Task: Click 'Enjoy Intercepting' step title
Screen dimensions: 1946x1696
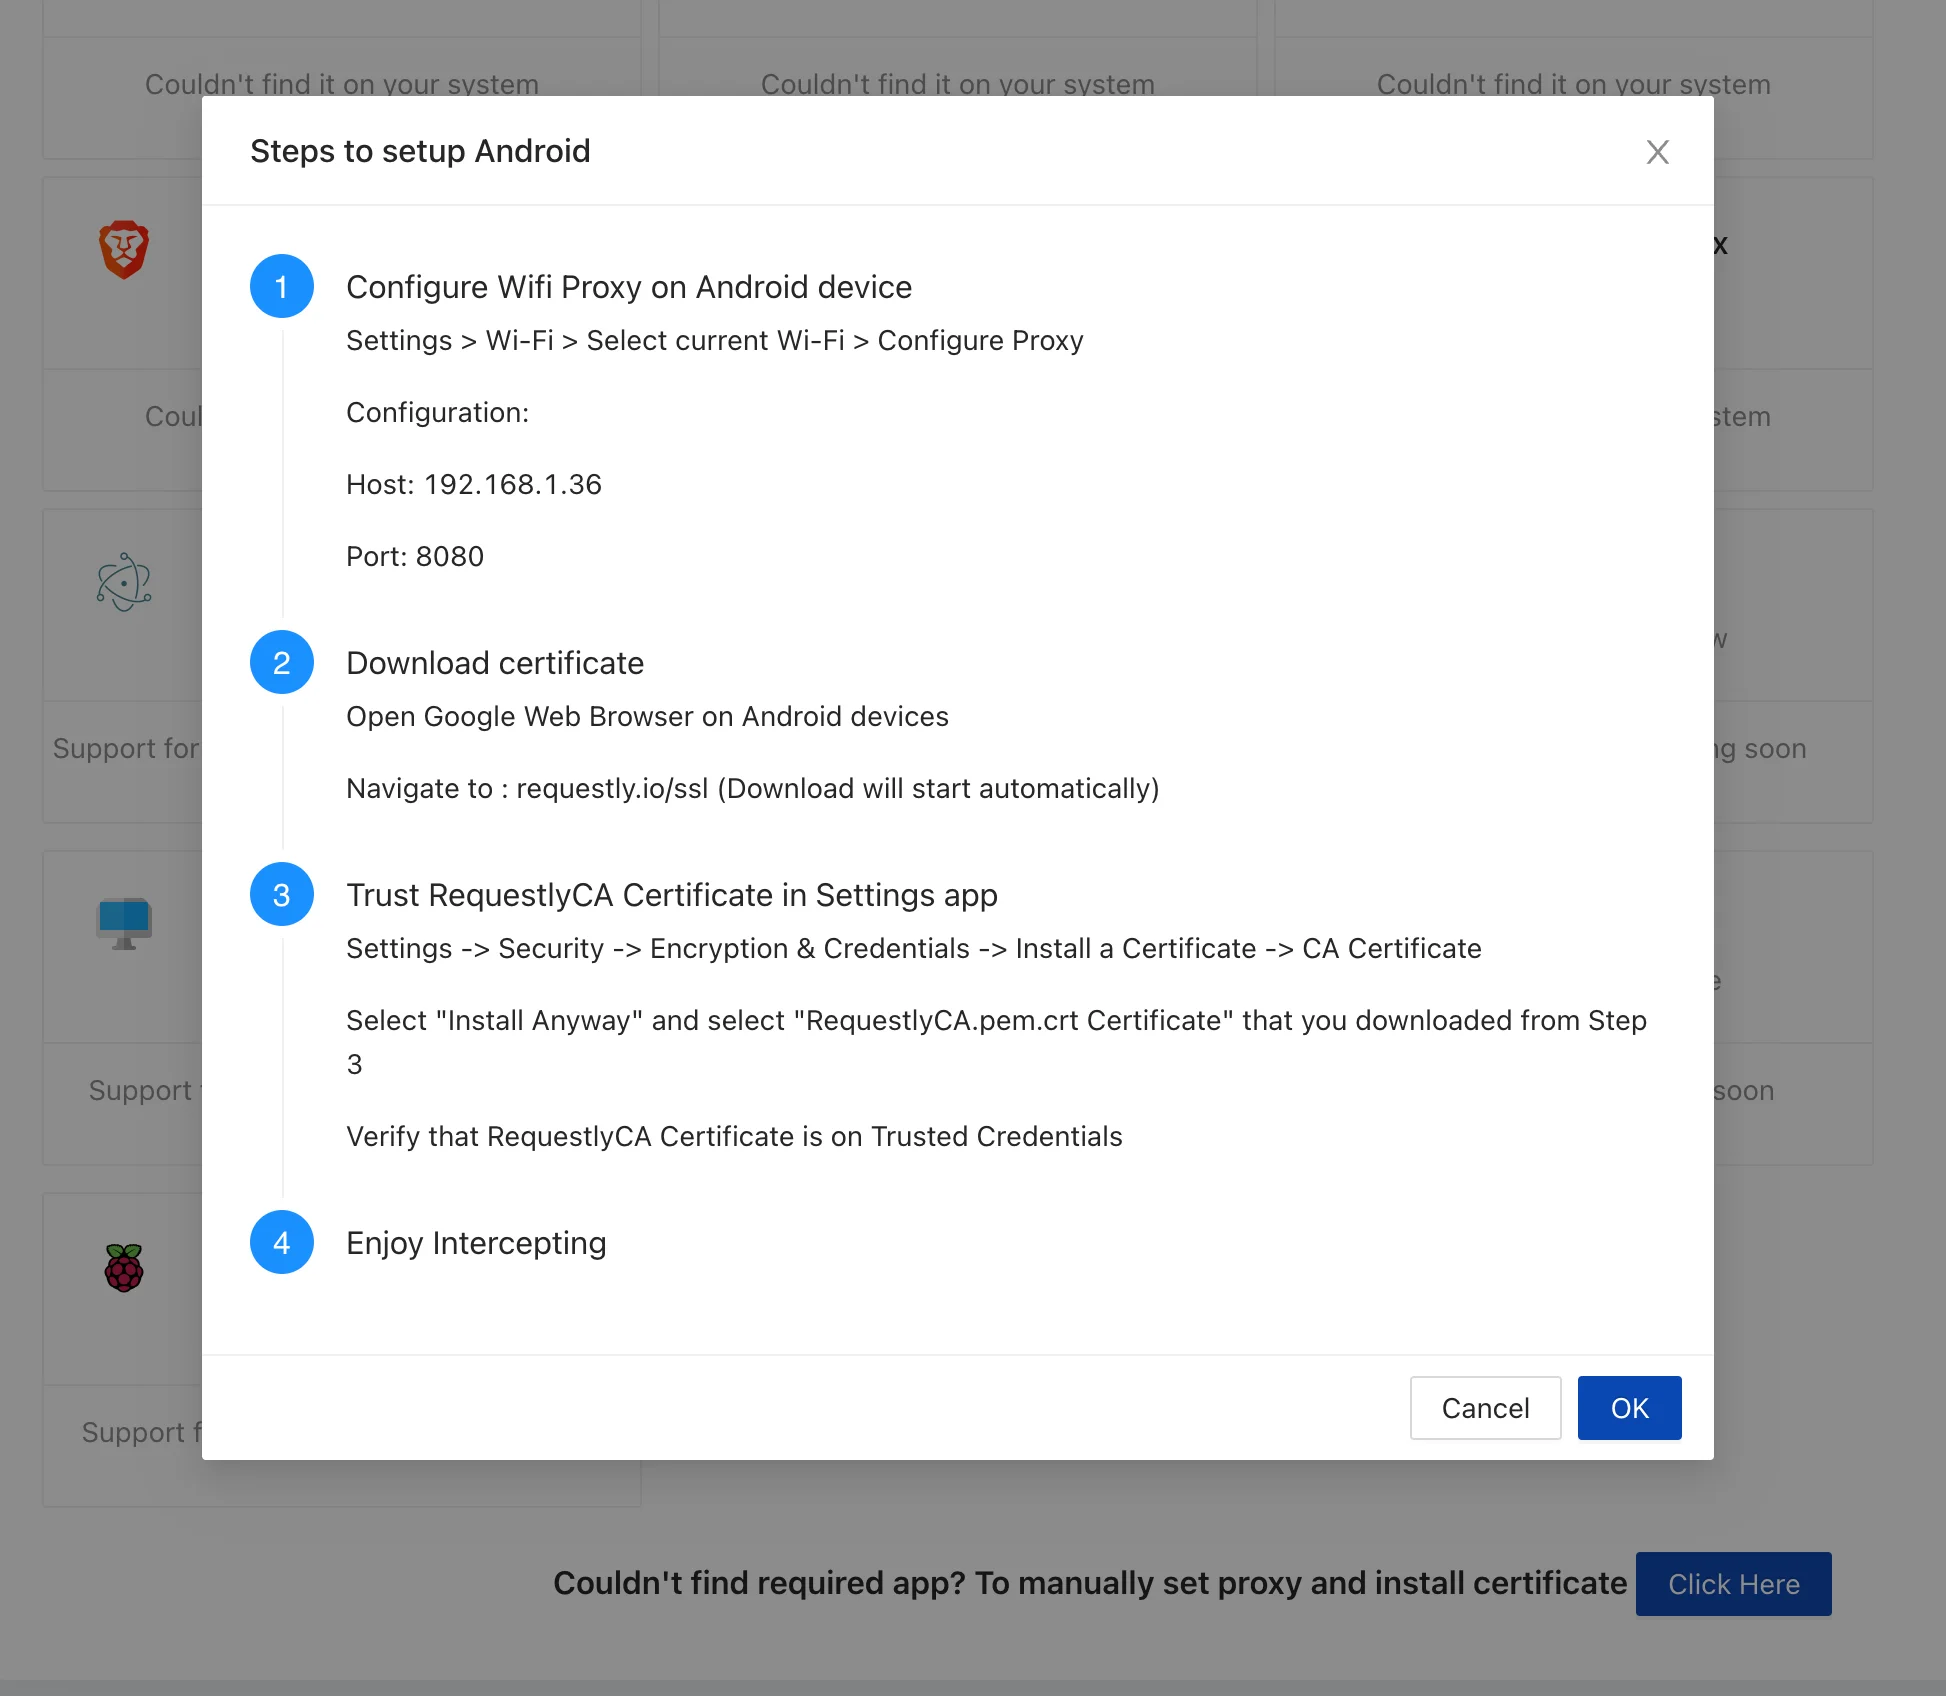Action: (476, 1243)
